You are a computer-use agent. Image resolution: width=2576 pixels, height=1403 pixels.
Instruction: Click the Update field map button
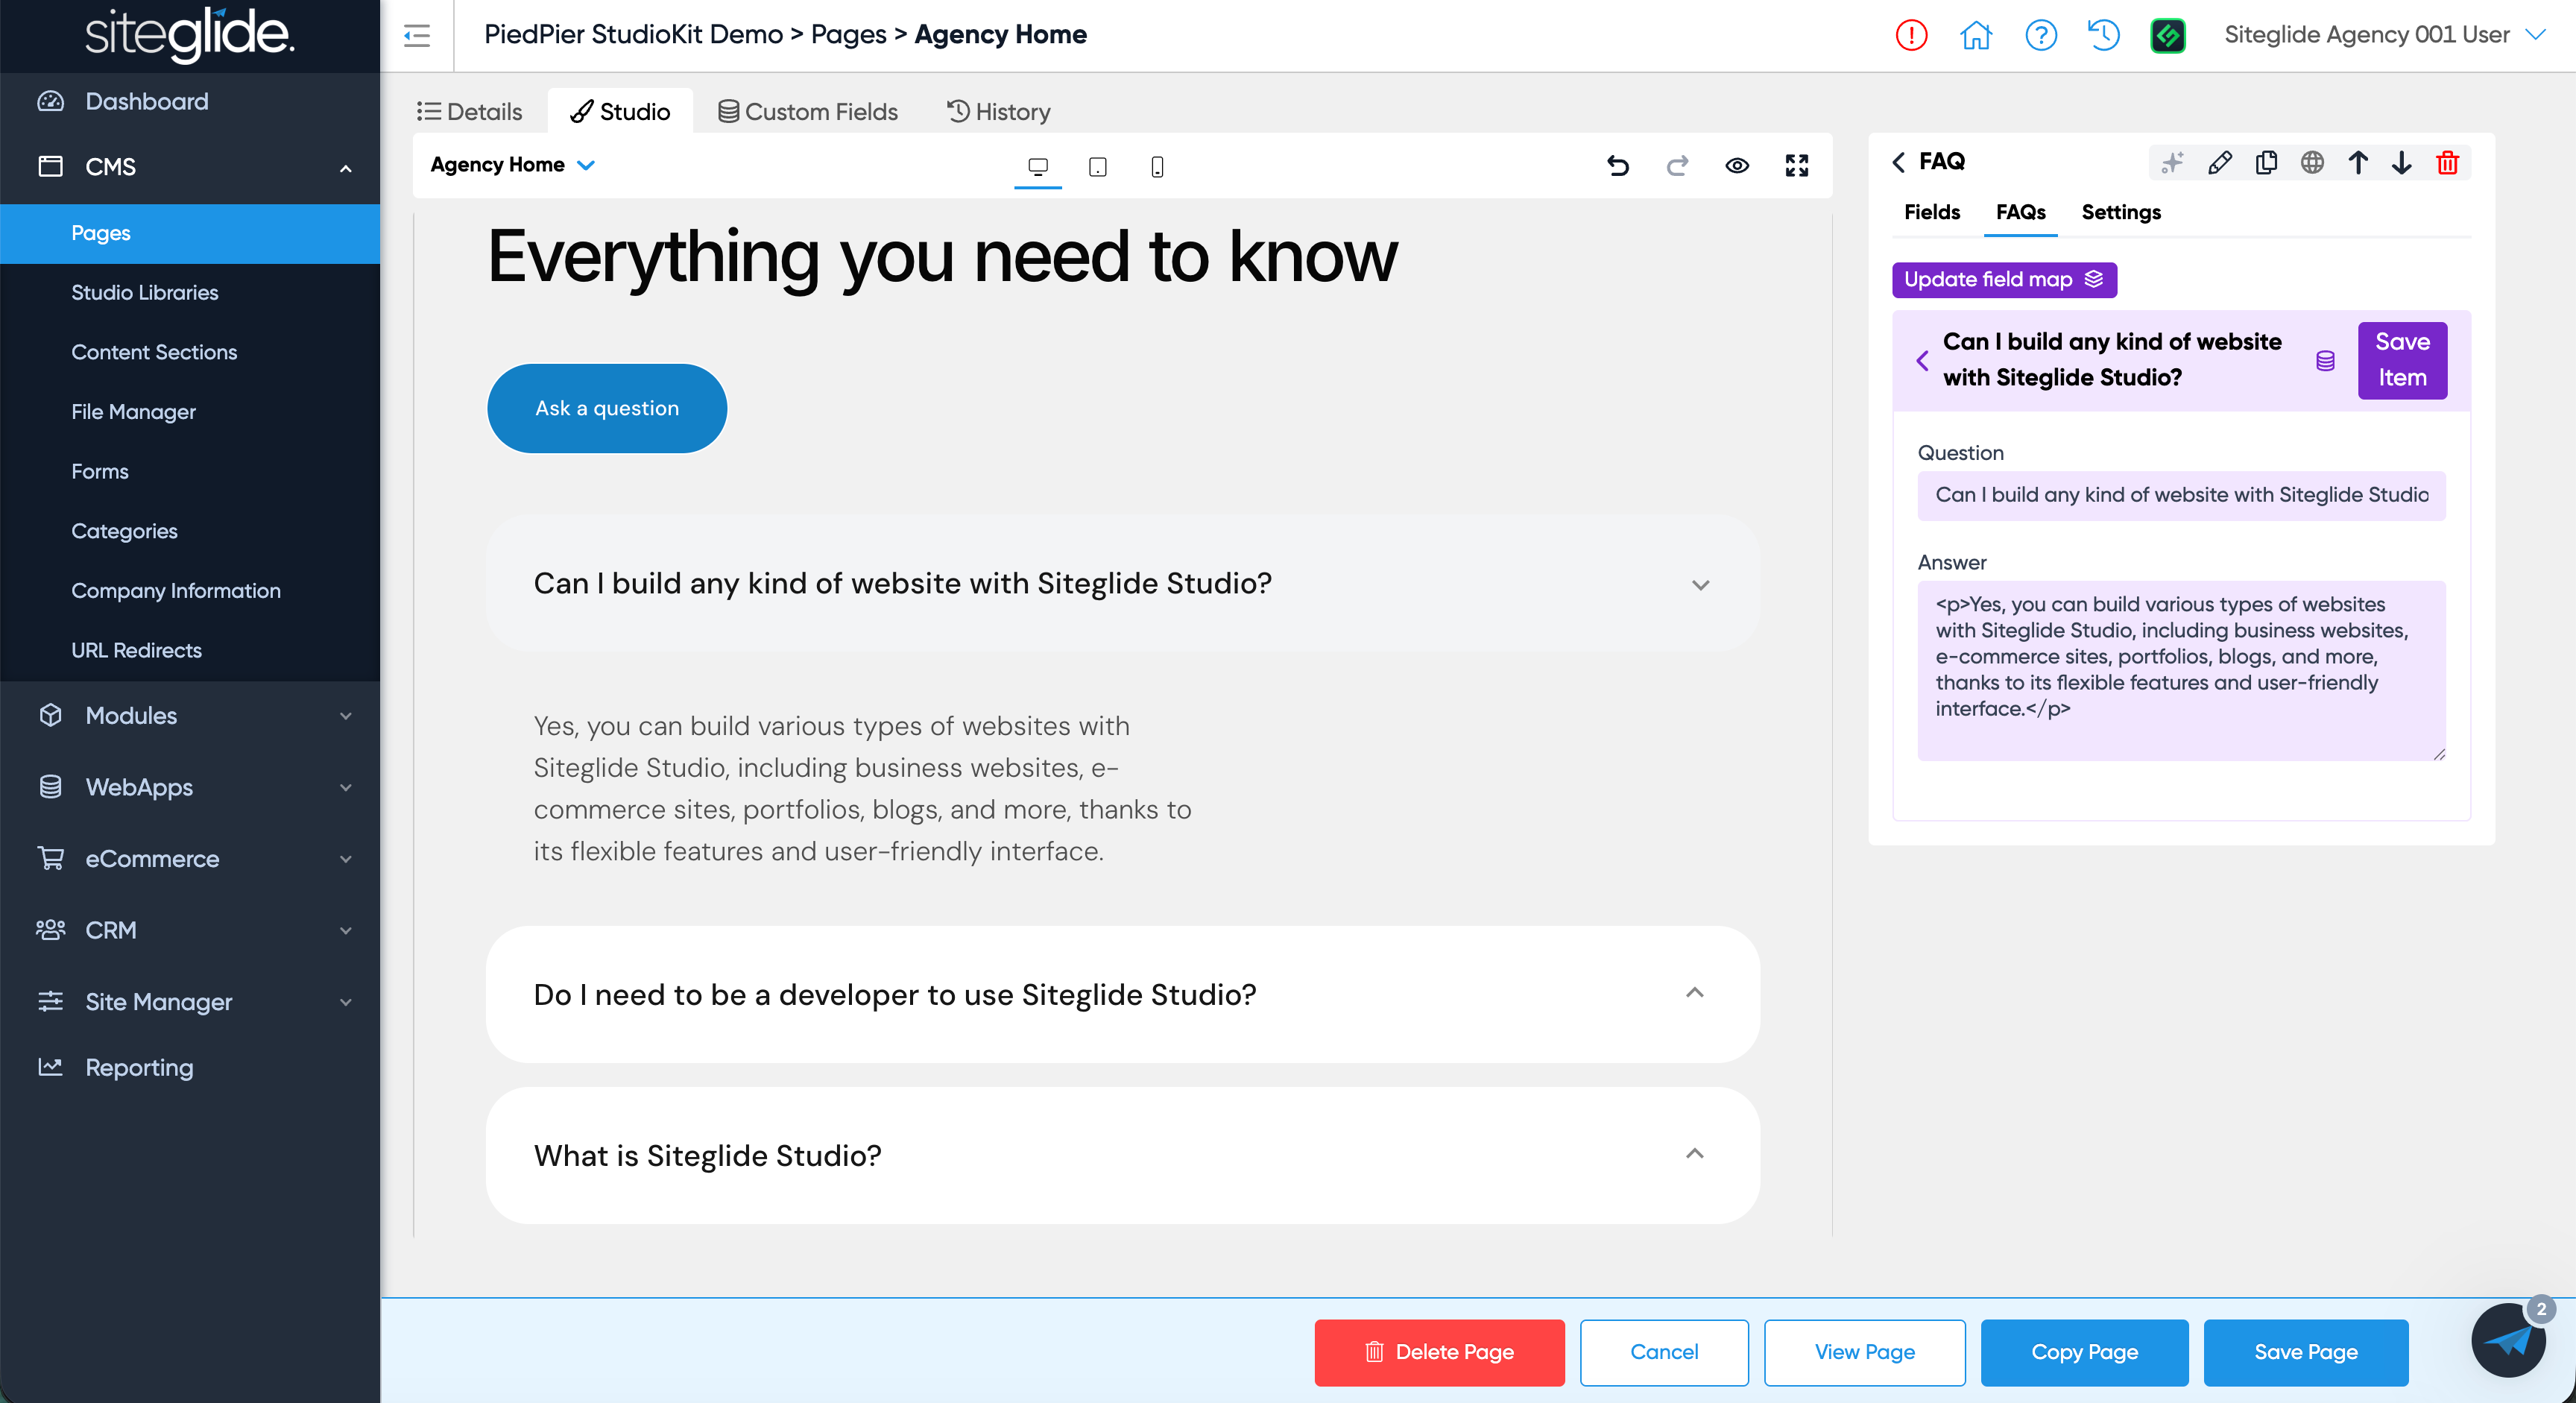pyautogui.click(x=2004, y=280)
